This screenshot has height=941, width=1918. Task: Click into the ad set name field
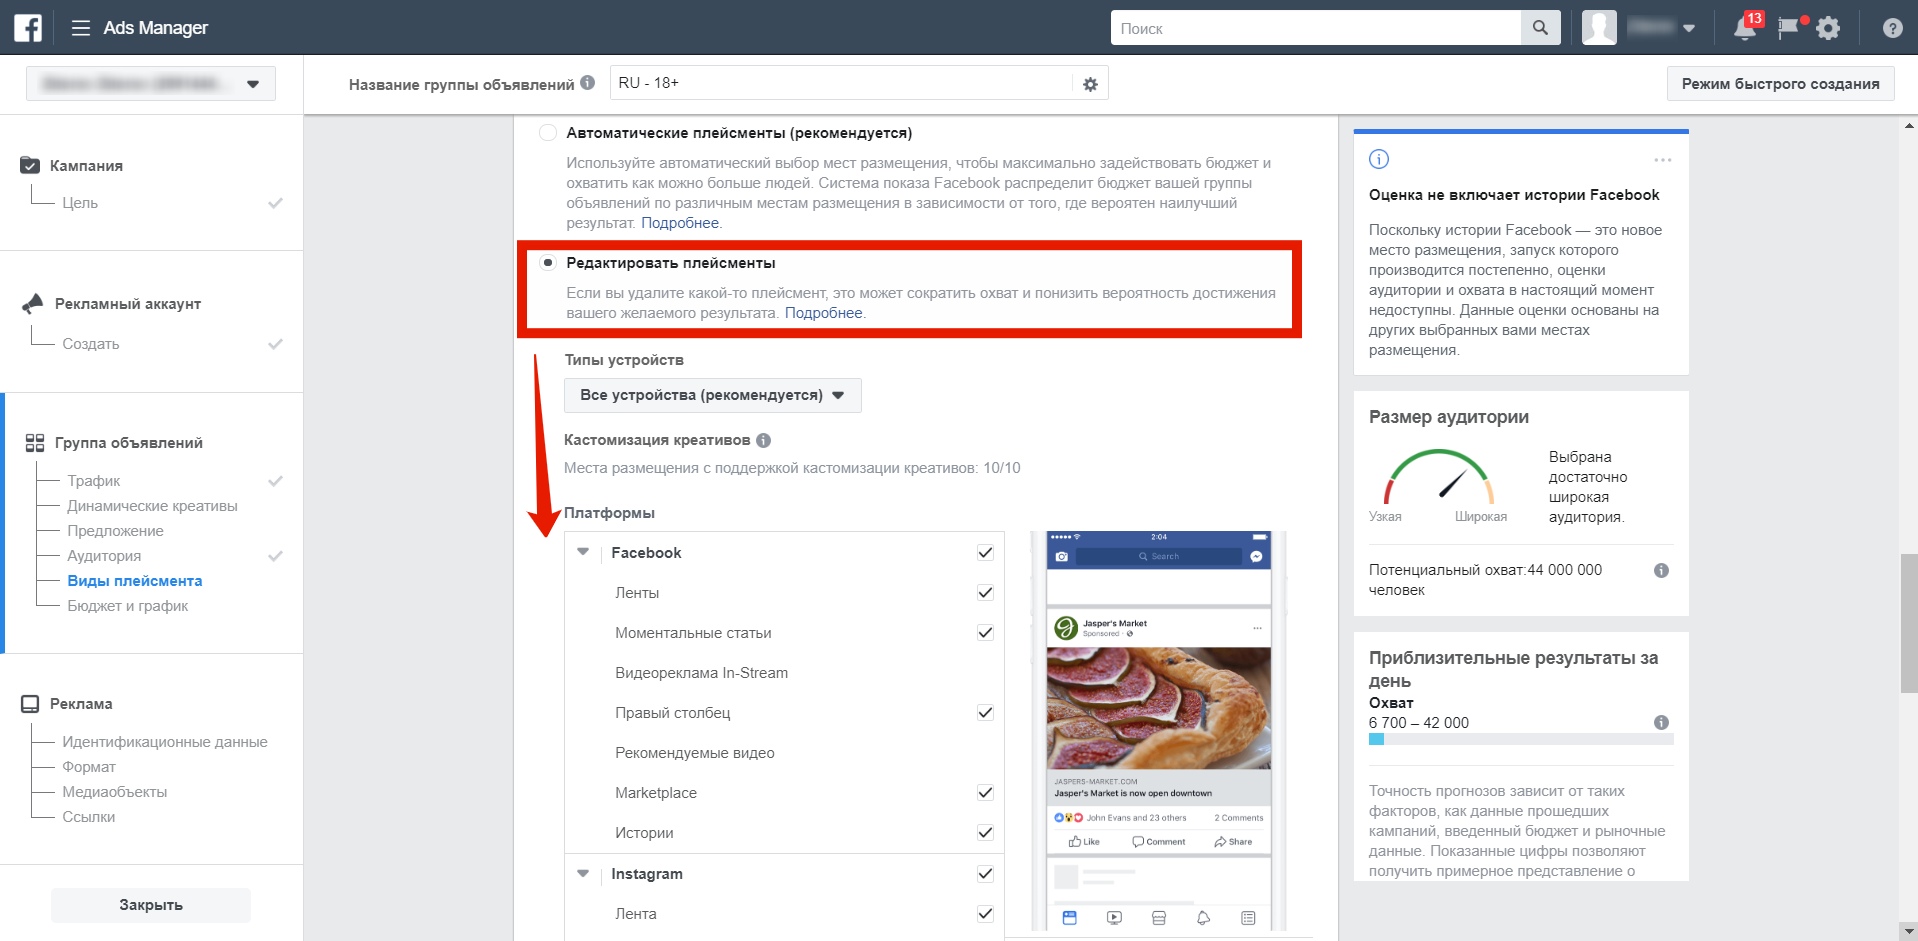click(840, 84)
